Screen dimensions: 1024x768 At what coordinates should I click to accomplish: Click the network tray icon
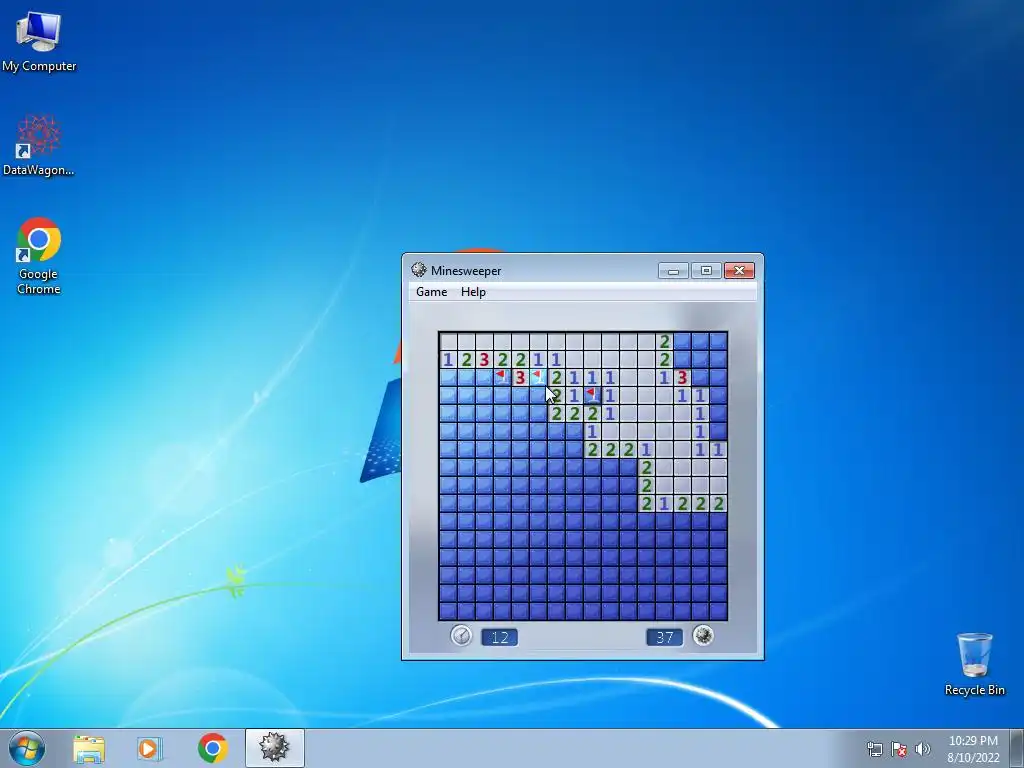[874, 749]
